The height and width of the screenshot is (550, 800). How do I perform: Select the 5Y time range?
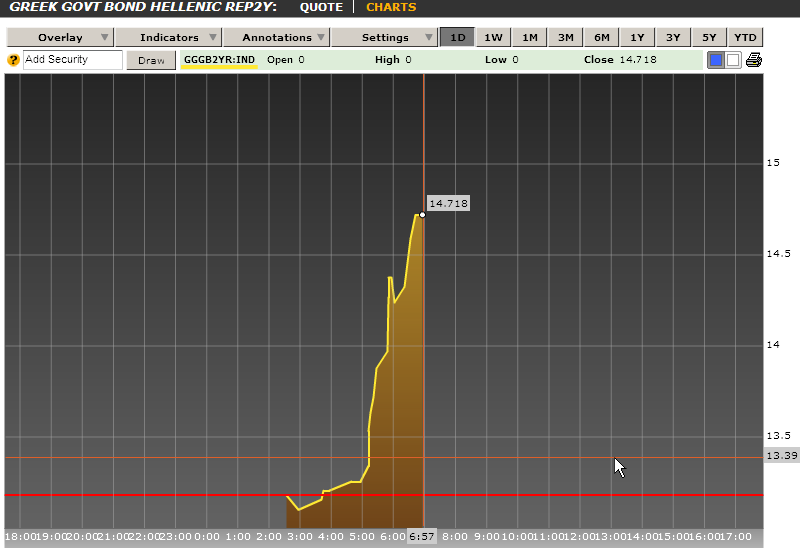click(x=709, y=37)
